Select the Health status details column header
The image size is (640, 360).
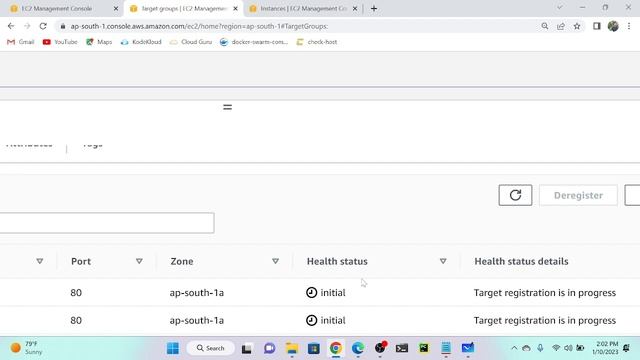click(521, 261)
